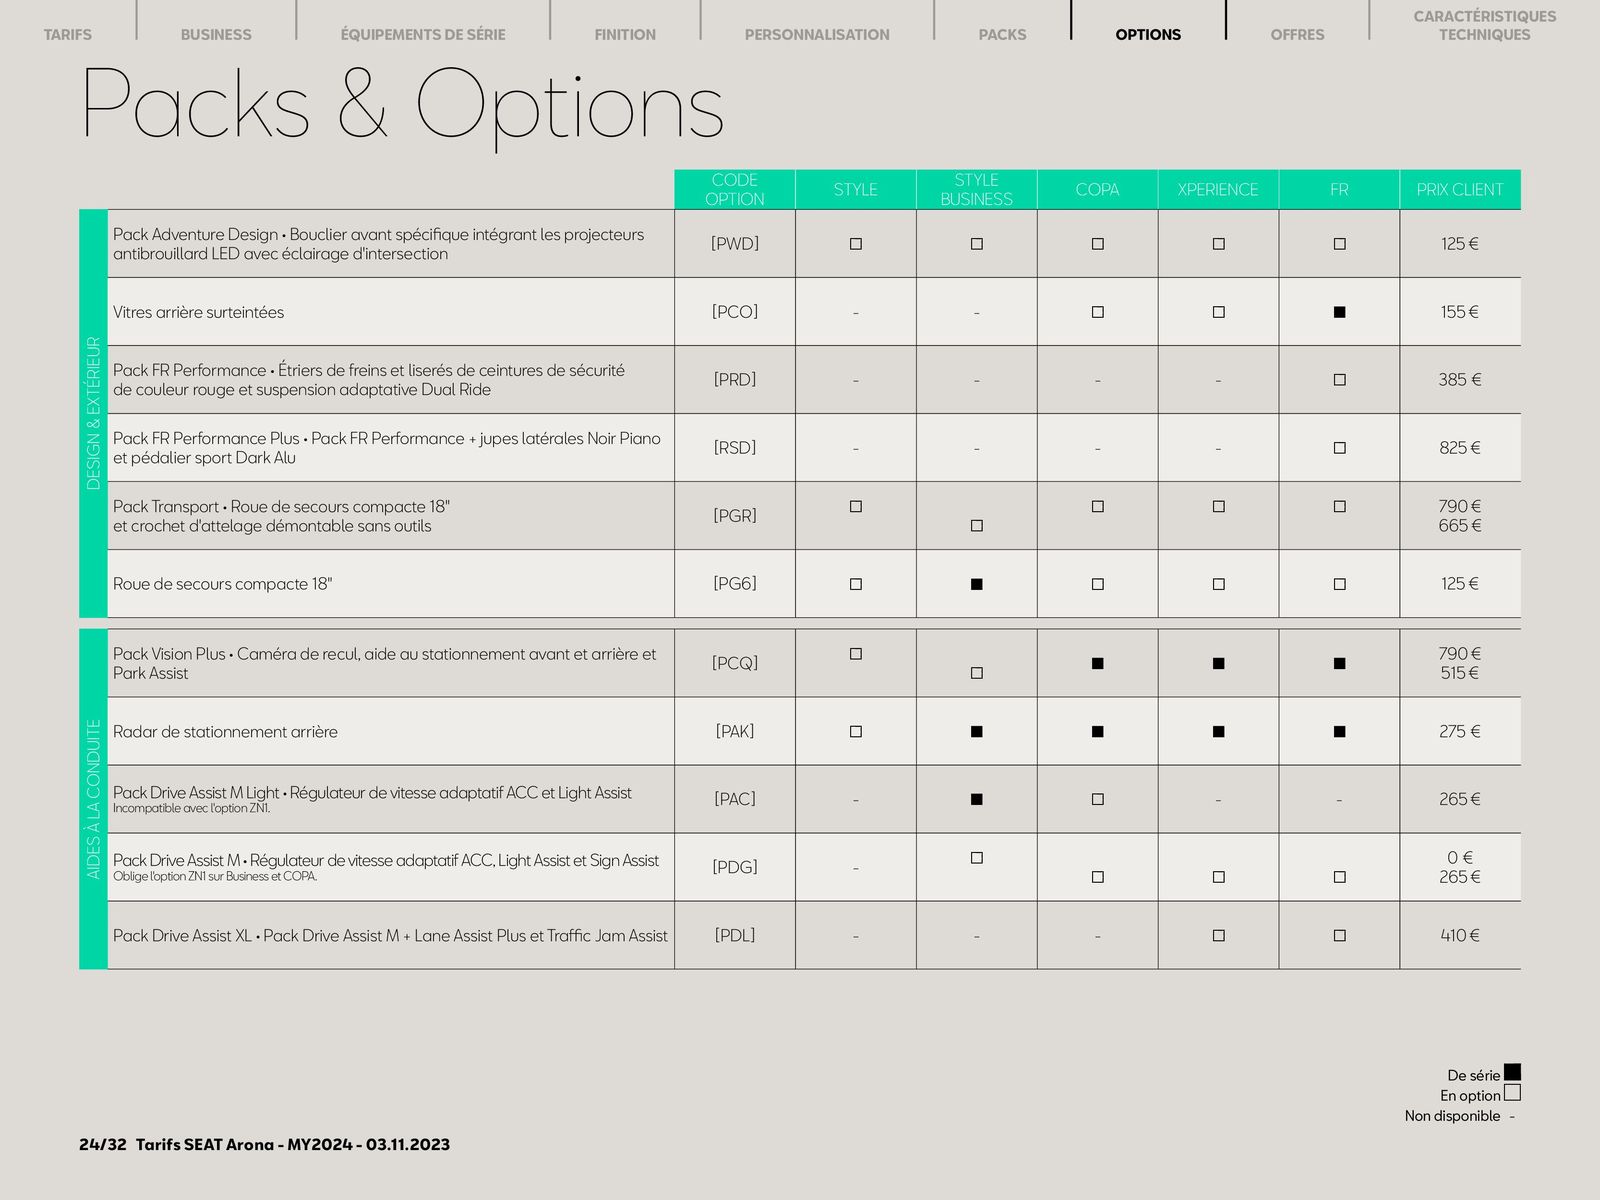Click Pack Adventure Design FR option box
The width and height of the screenshot is (1600, 1200).
click(1339, 244)
